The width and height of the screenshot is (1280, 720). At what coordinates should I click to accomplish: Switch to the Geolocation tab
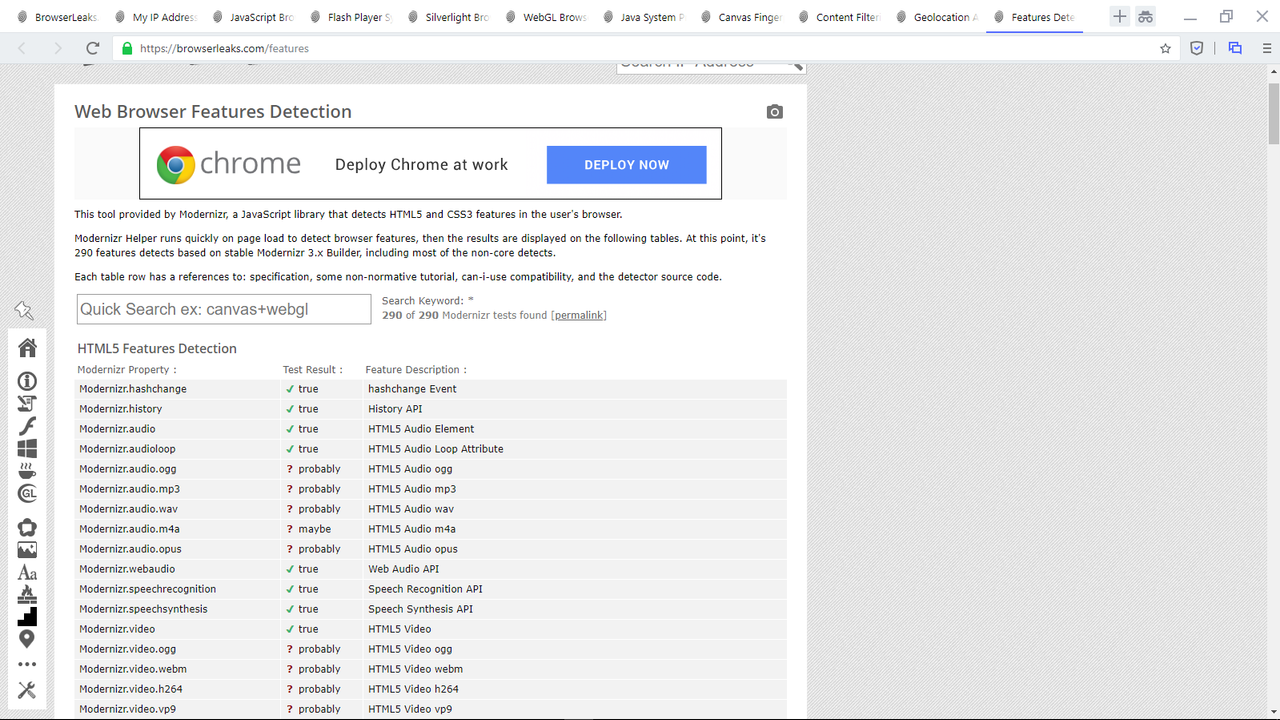pos(936,17)
